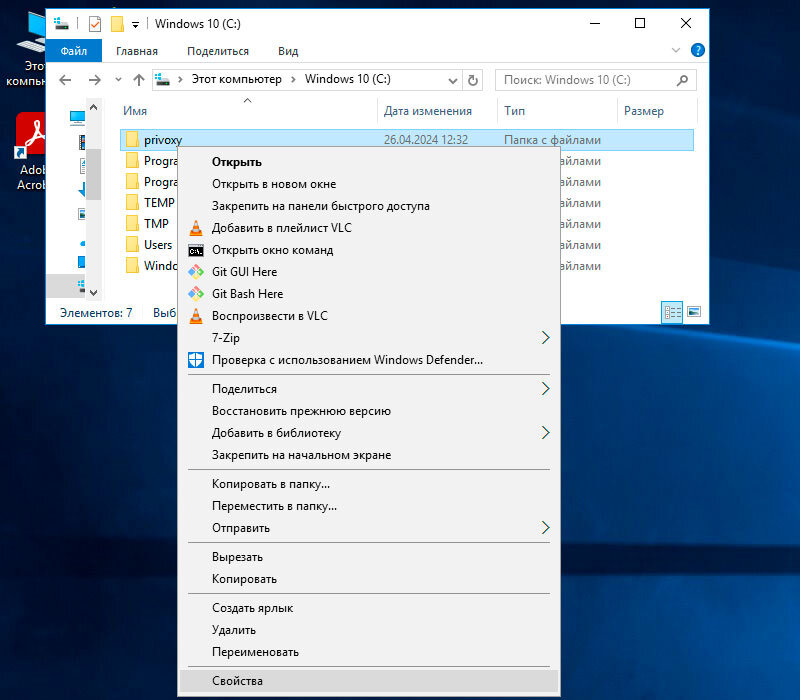The image size is (800, 700).
Task: Click the Forward arrow in Explorer
Action: tap(94, 80)
